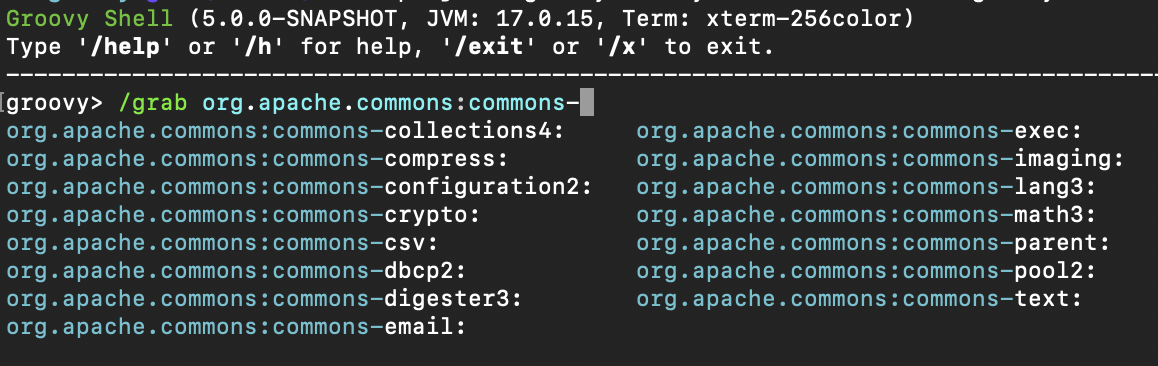The height and width of the screenshot is (366, 1158).
Task: Click the block cursor after commons-
Action: pyautogui.click(x=586, y=103)
